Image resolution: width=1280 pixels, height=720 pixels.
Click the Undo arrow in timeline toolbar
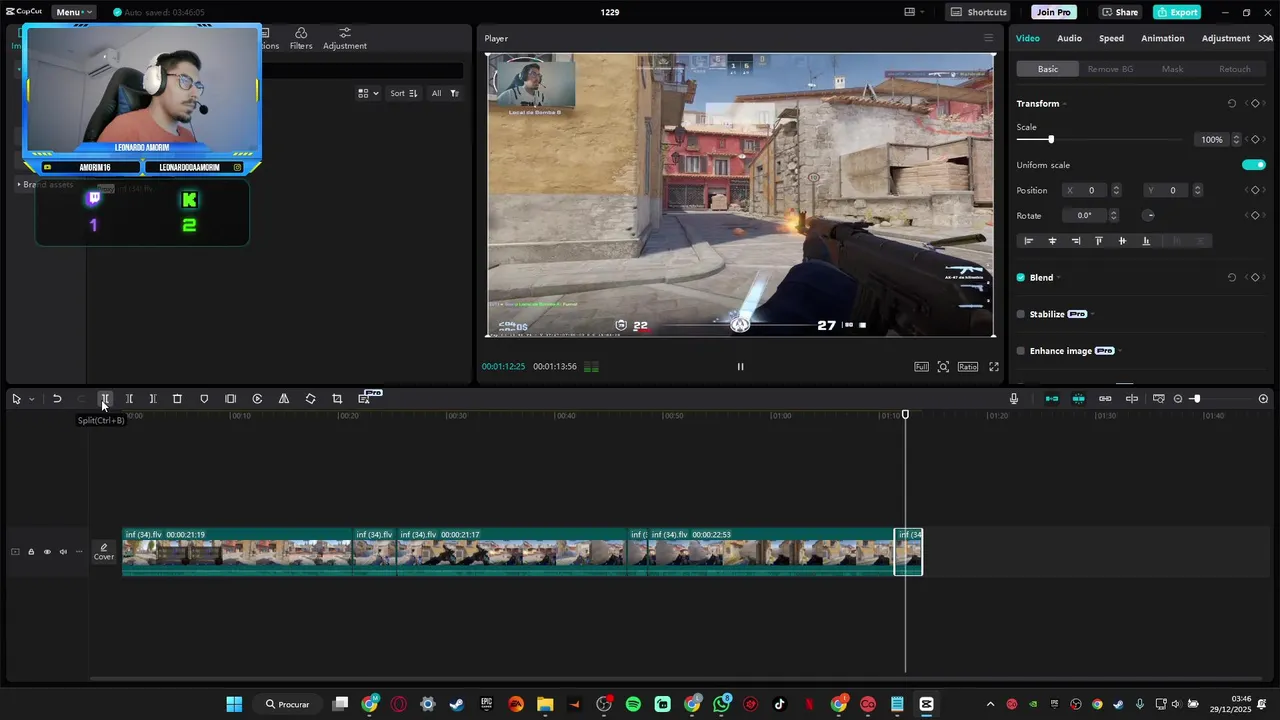[57, 399]
